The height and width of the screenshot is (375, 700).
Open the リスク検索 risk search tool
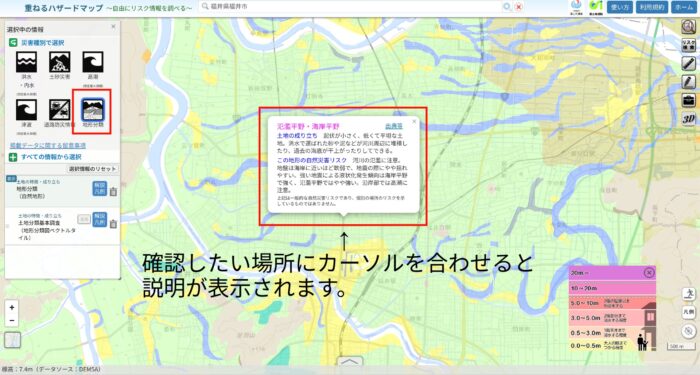[689, 45]
